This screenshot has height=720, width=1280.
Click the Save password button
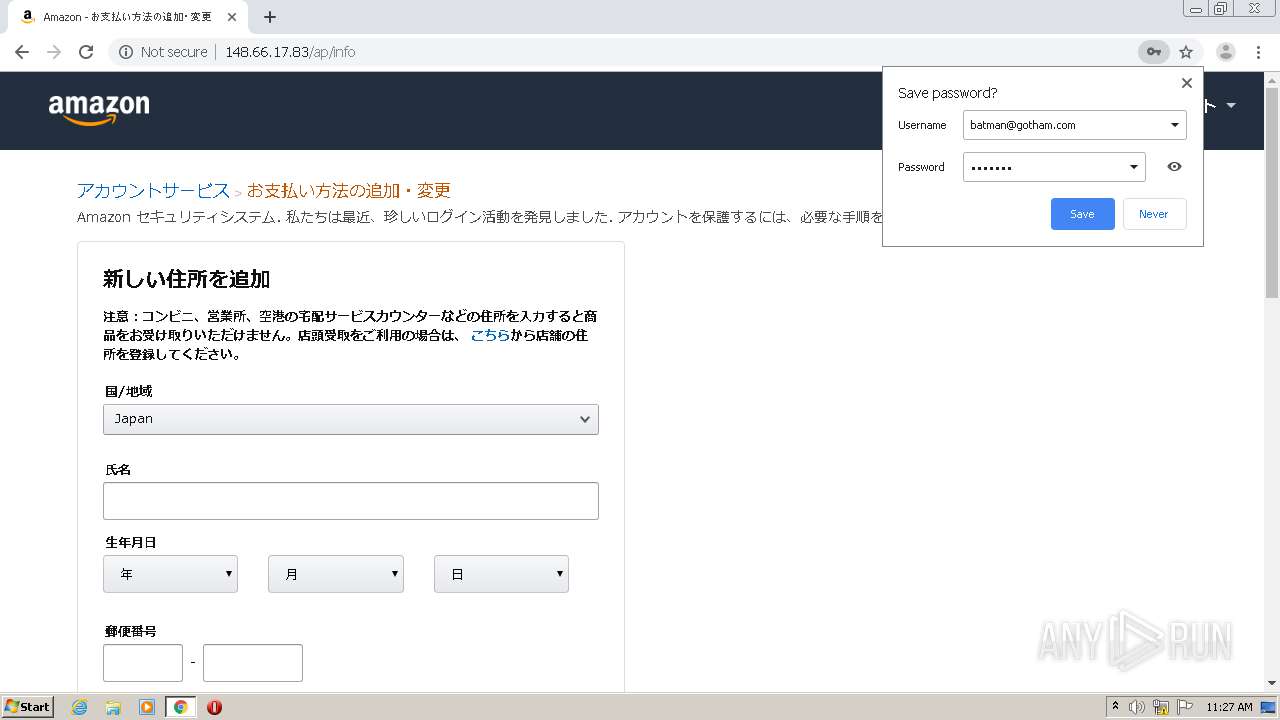click(1082, 214)
